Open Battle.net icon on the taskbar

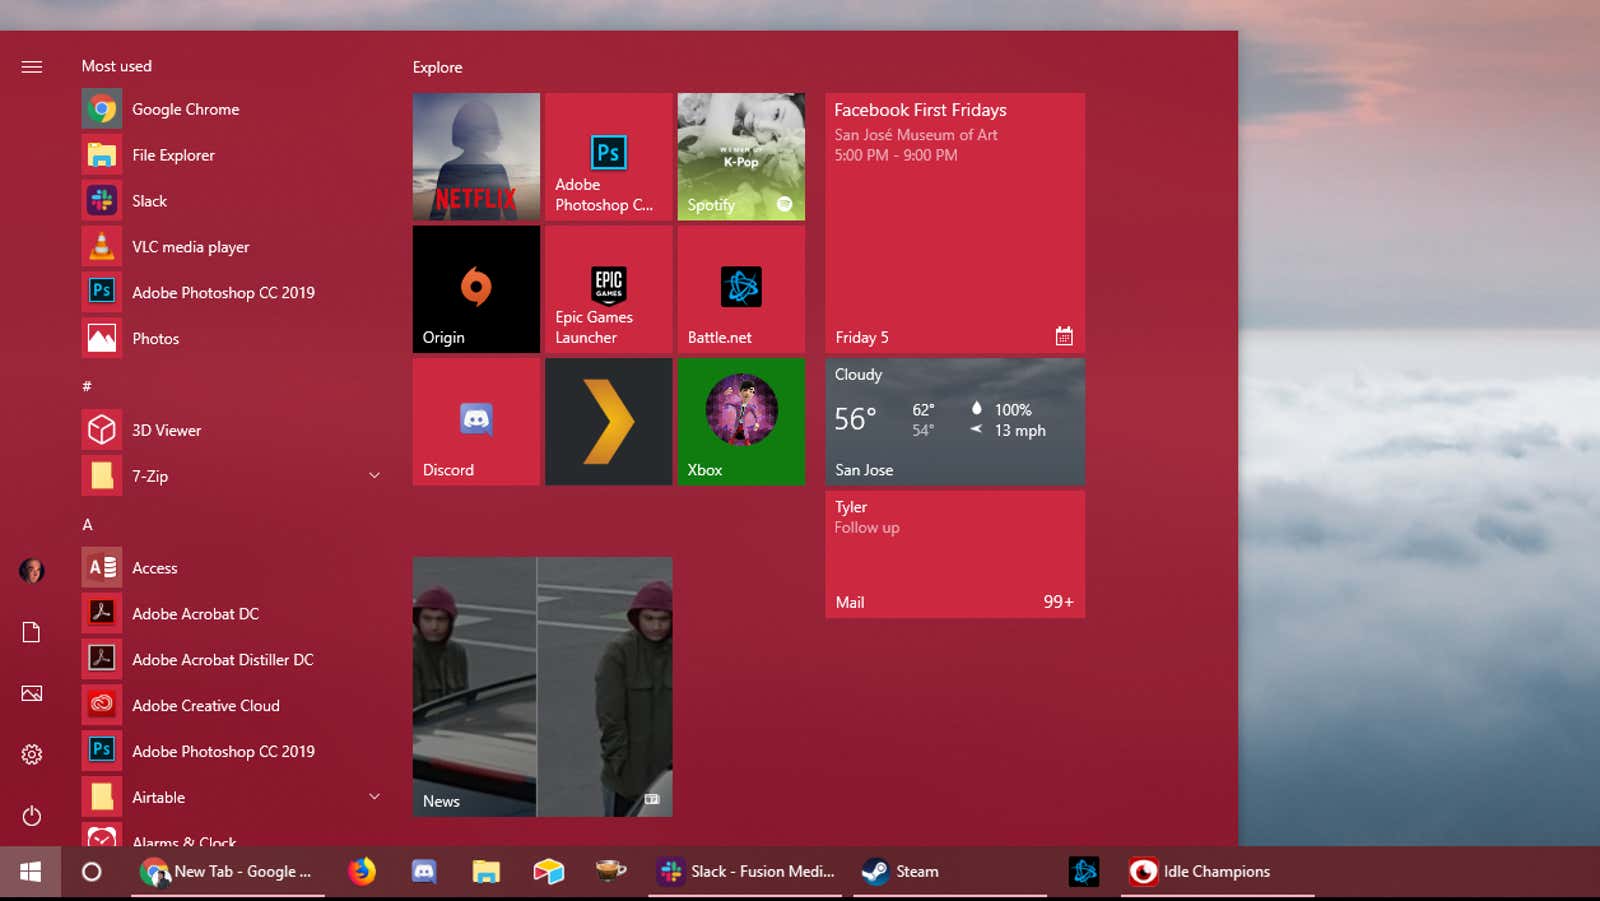pos(1084,872)
